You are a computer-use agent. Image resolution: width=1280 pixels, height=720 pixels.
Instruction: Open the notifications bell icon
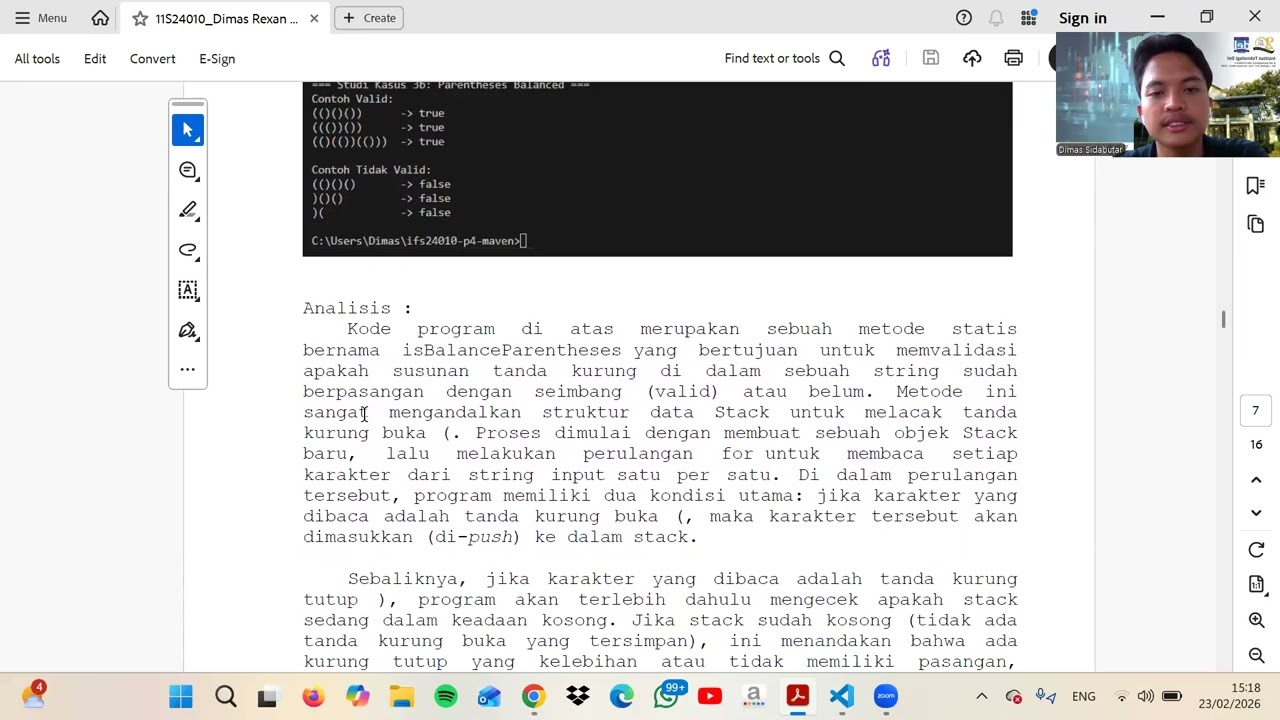click(996, 18)
